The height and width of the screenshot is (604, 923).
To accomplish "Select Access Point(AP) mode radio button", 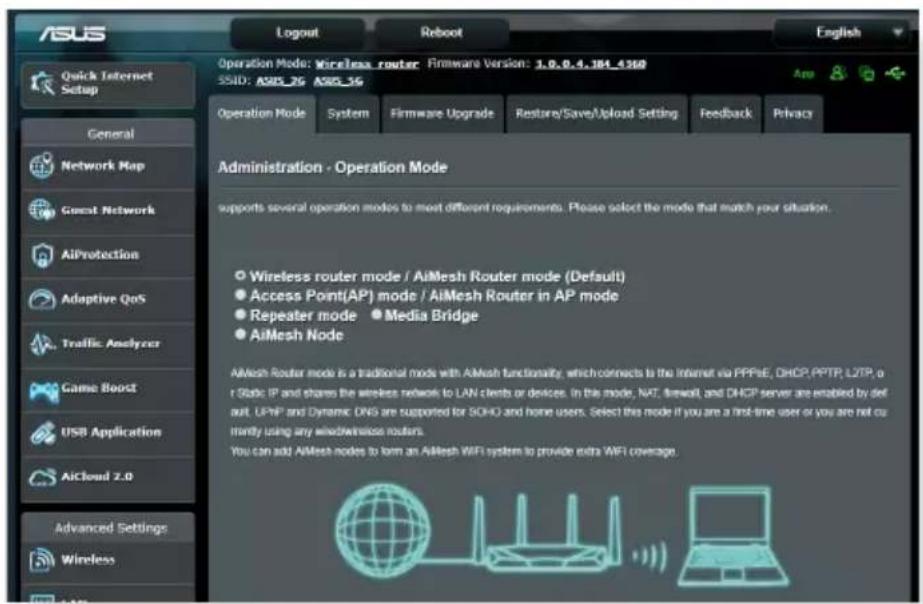I will tap(240, 294).
